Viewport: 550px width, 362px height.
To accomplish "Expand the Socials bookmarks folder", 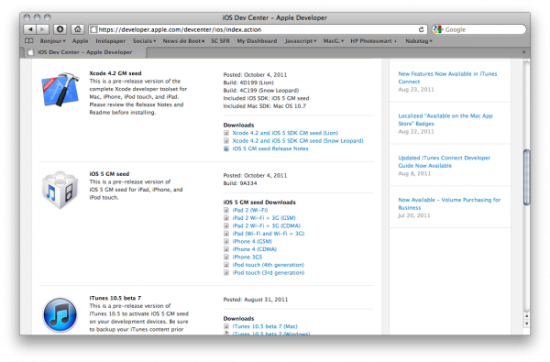I will coord(144,41).
